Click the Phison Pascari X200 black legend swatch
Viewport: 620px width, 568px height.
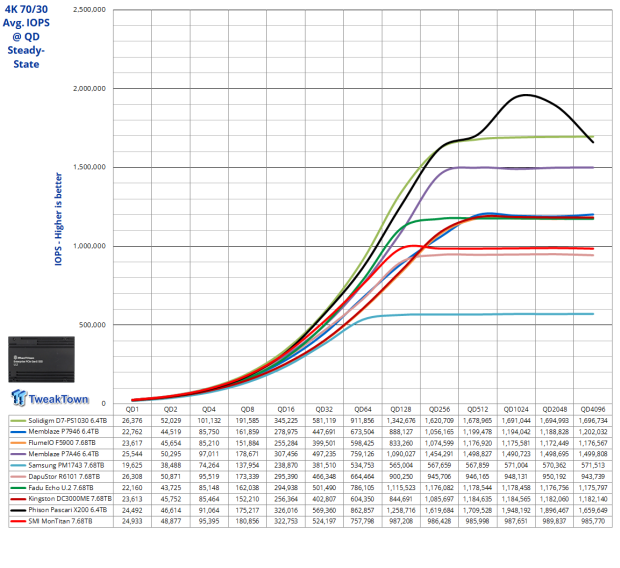click(x=18, y=510)
